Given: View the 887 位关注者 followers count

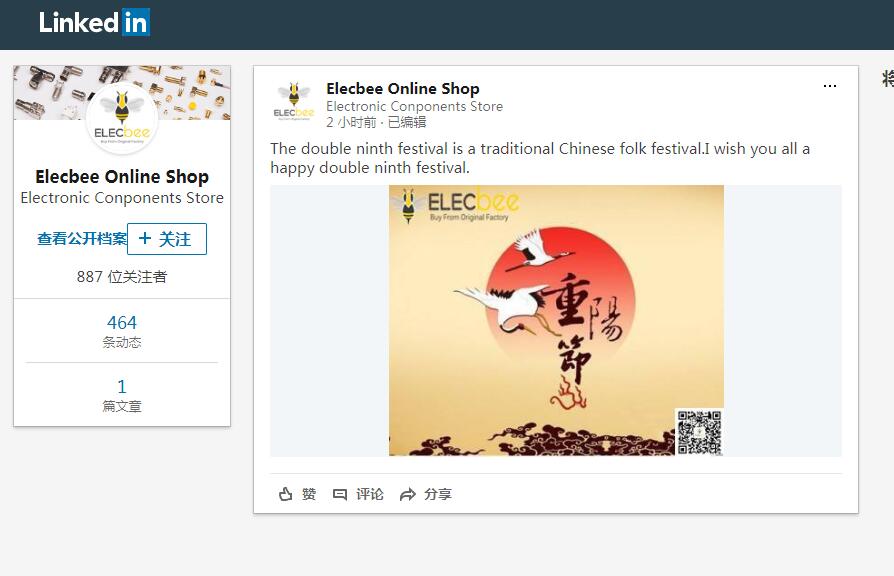Looking at the screenshot, I should tap(122, 277).
